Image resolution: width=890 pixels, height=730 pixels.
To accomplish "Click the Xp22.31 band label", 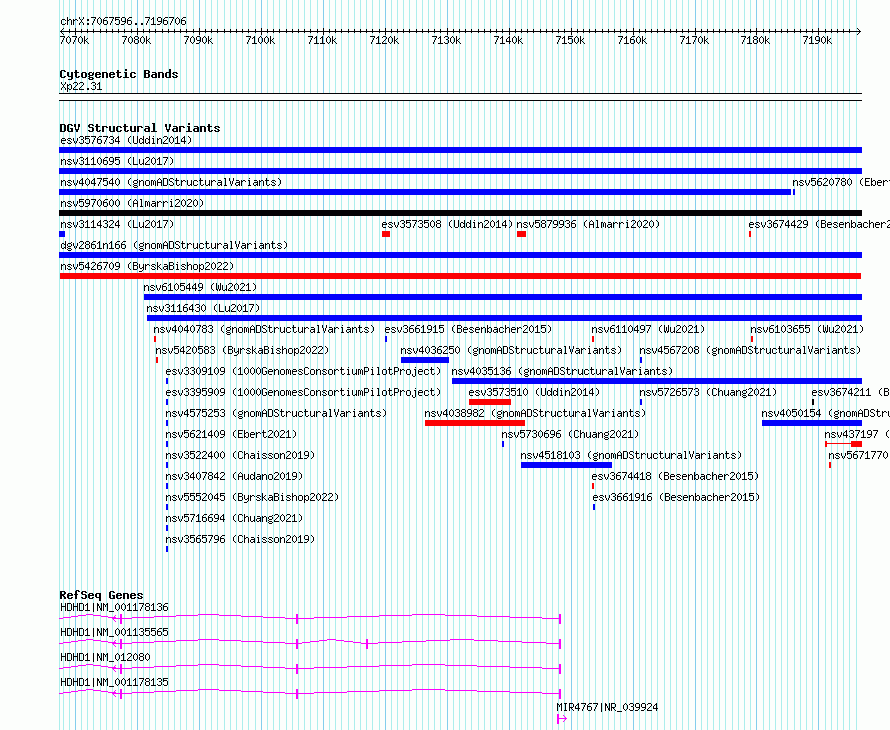I will pyautogui.click(x=81, y=87).
